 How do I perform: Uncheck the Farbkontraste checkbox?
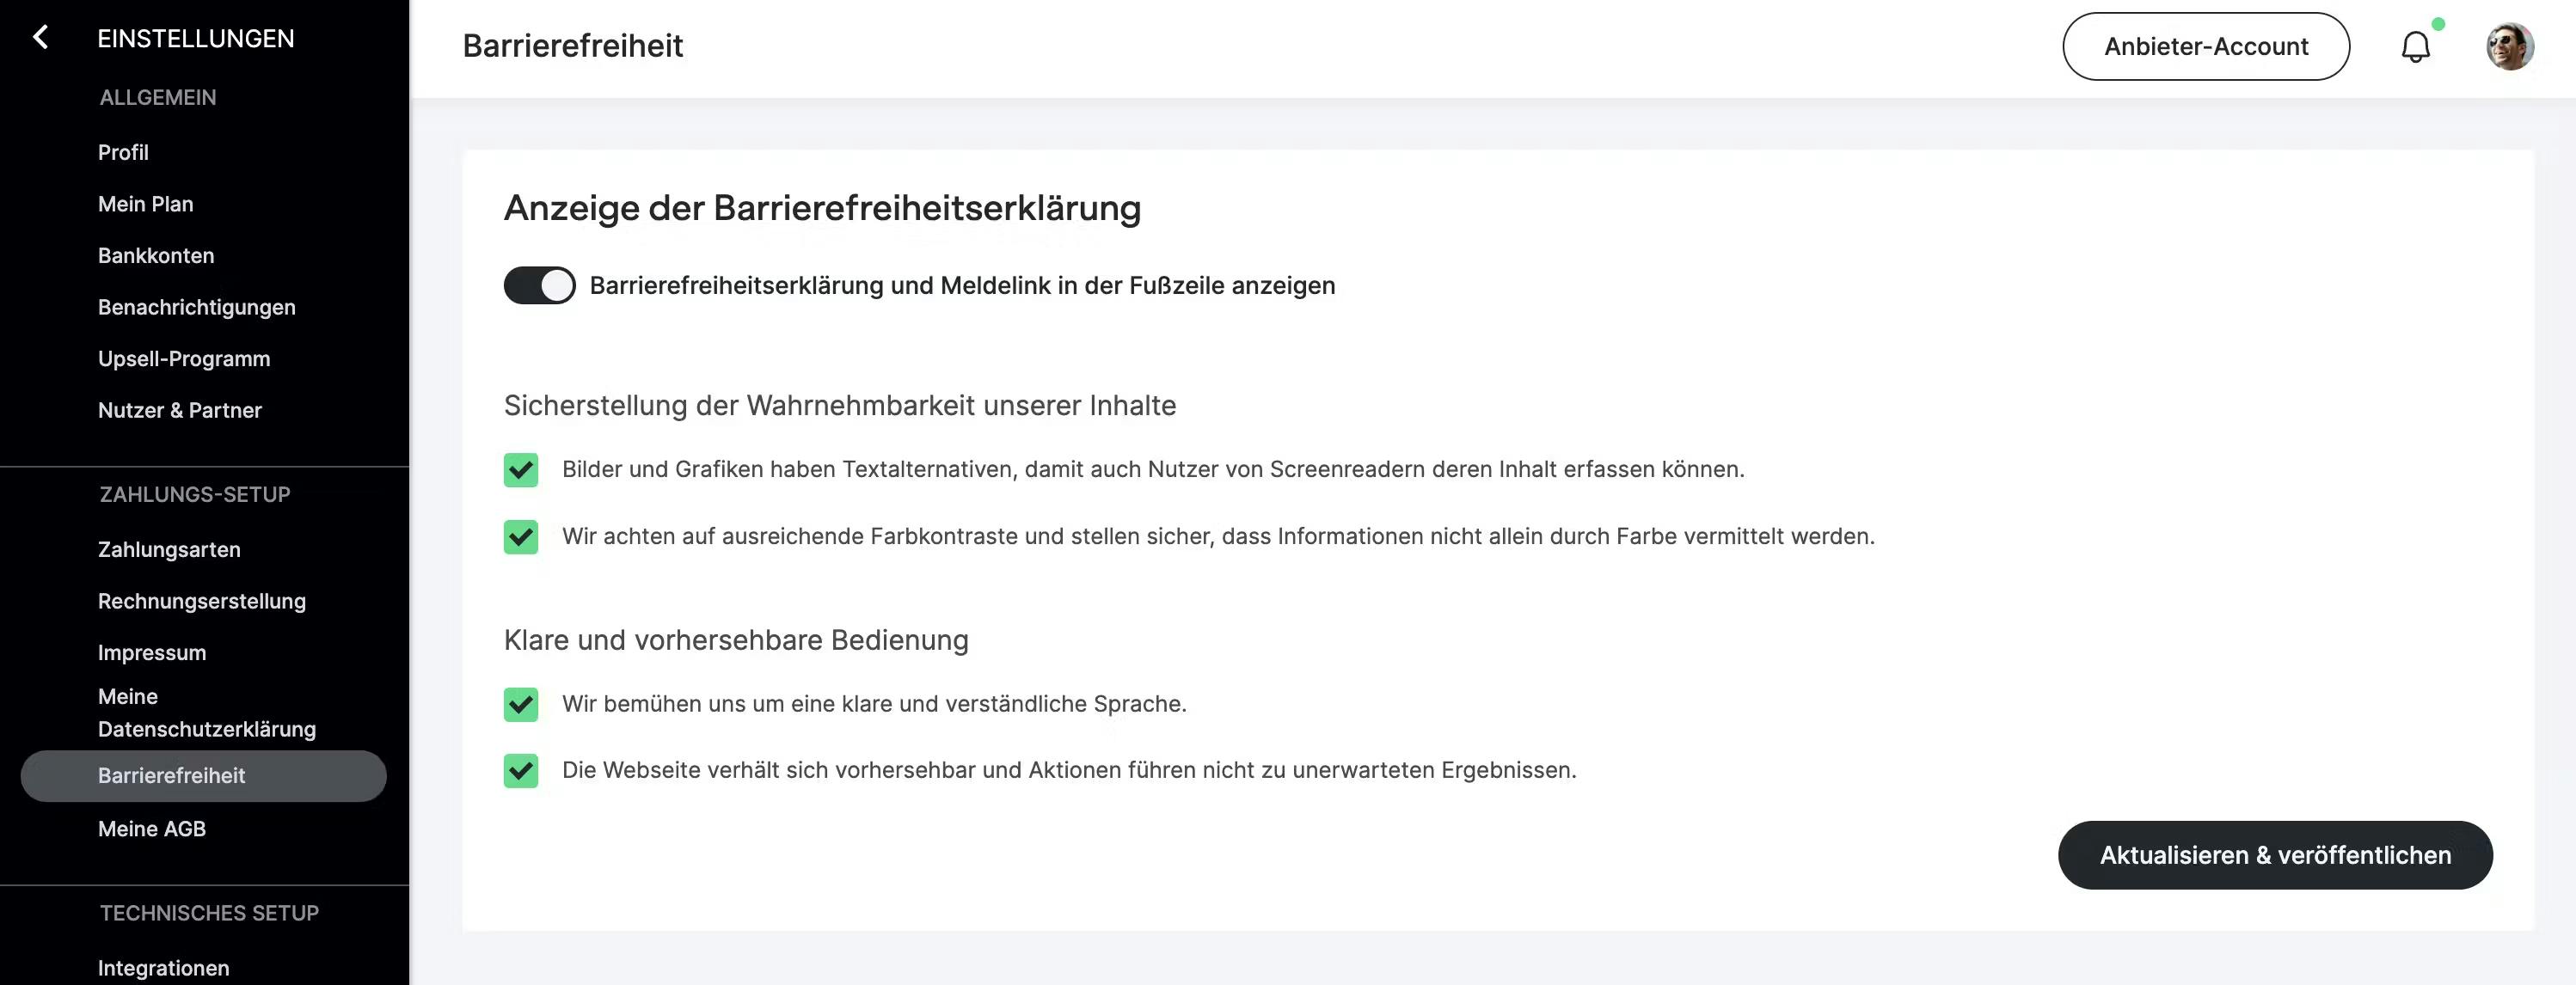coord(521,537)
